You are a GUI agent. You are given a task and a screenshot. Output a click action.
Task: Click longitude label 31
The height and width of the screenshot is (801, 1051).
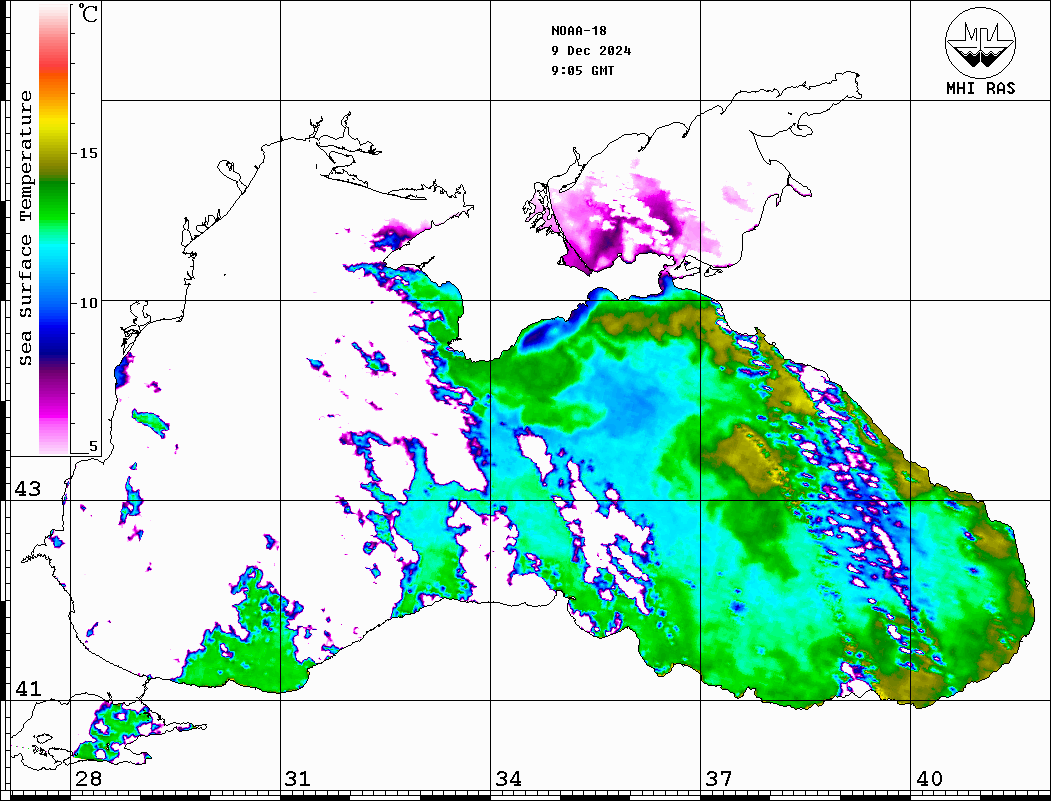point(298,778)
